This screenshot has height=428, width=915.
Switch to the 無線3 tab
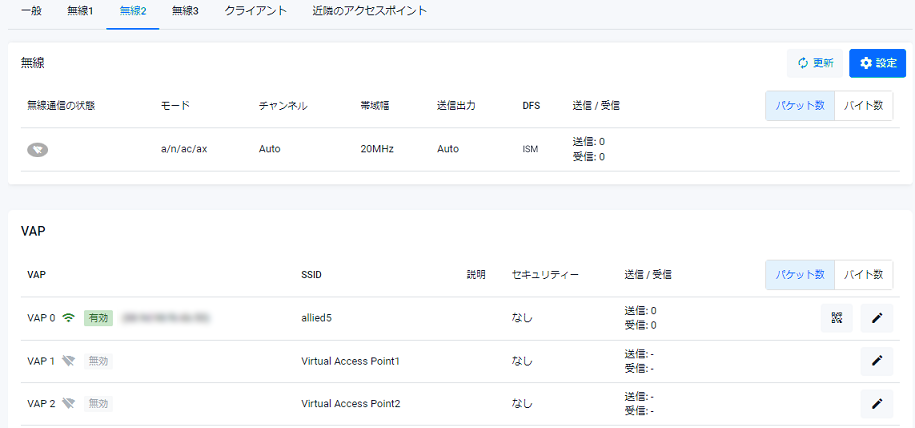(185, 11)
